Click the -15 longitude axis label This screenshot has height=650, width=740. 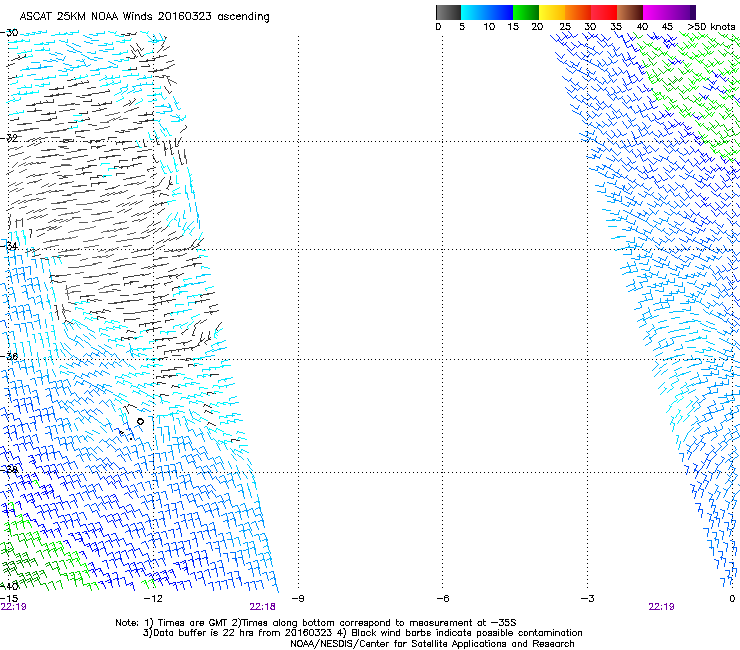coord(9,598)
